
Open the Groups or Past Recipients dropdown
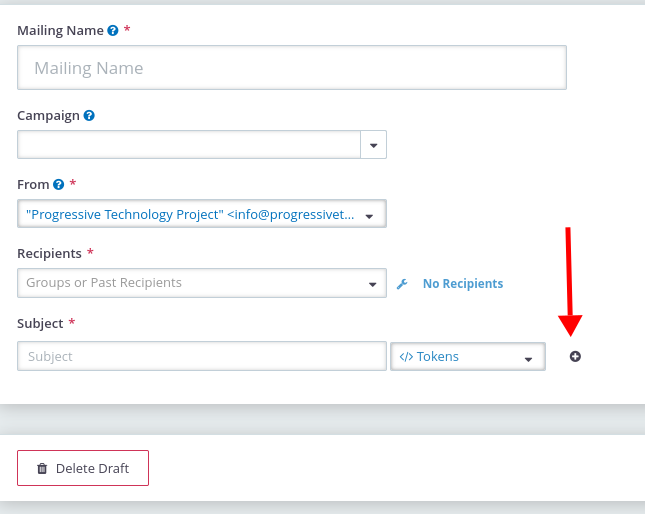click(202, 283)
